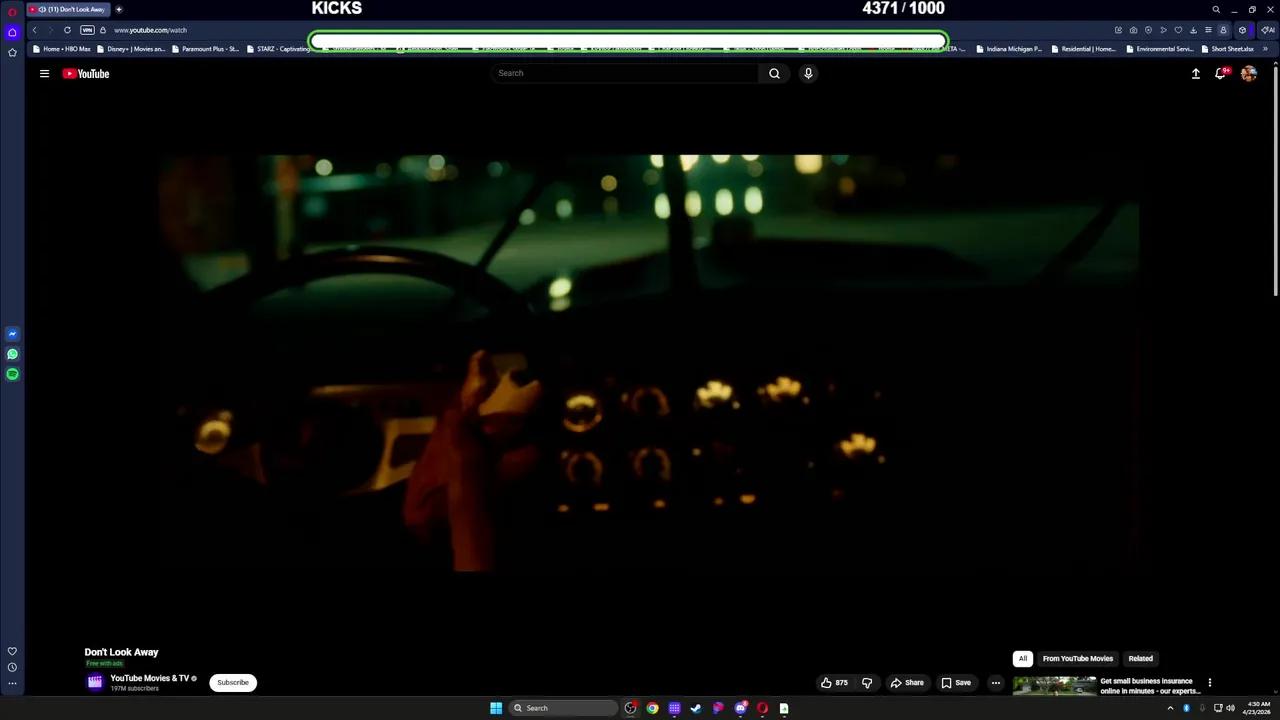The width and height of the screenshot is (1280, 720).
Task: Save the video to a playlist
Action: tap(956, 683)
